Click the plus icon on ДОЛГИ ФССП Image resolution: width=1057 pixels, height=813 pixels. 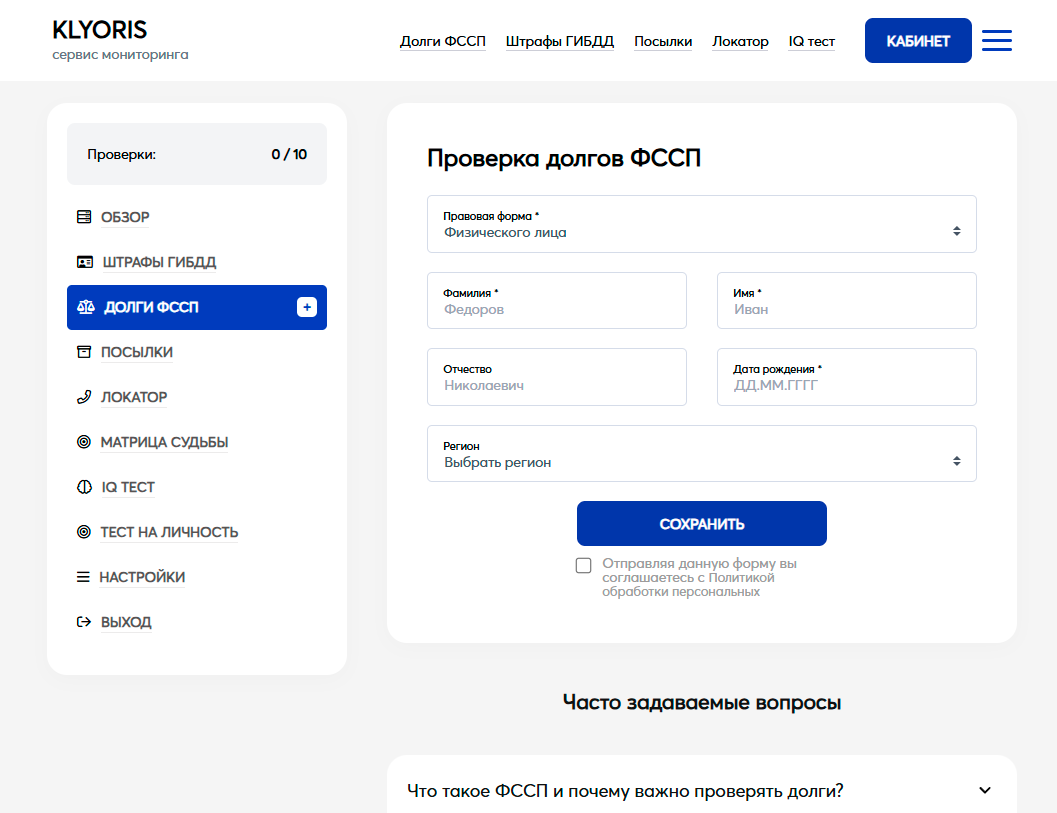coord(307,307)
